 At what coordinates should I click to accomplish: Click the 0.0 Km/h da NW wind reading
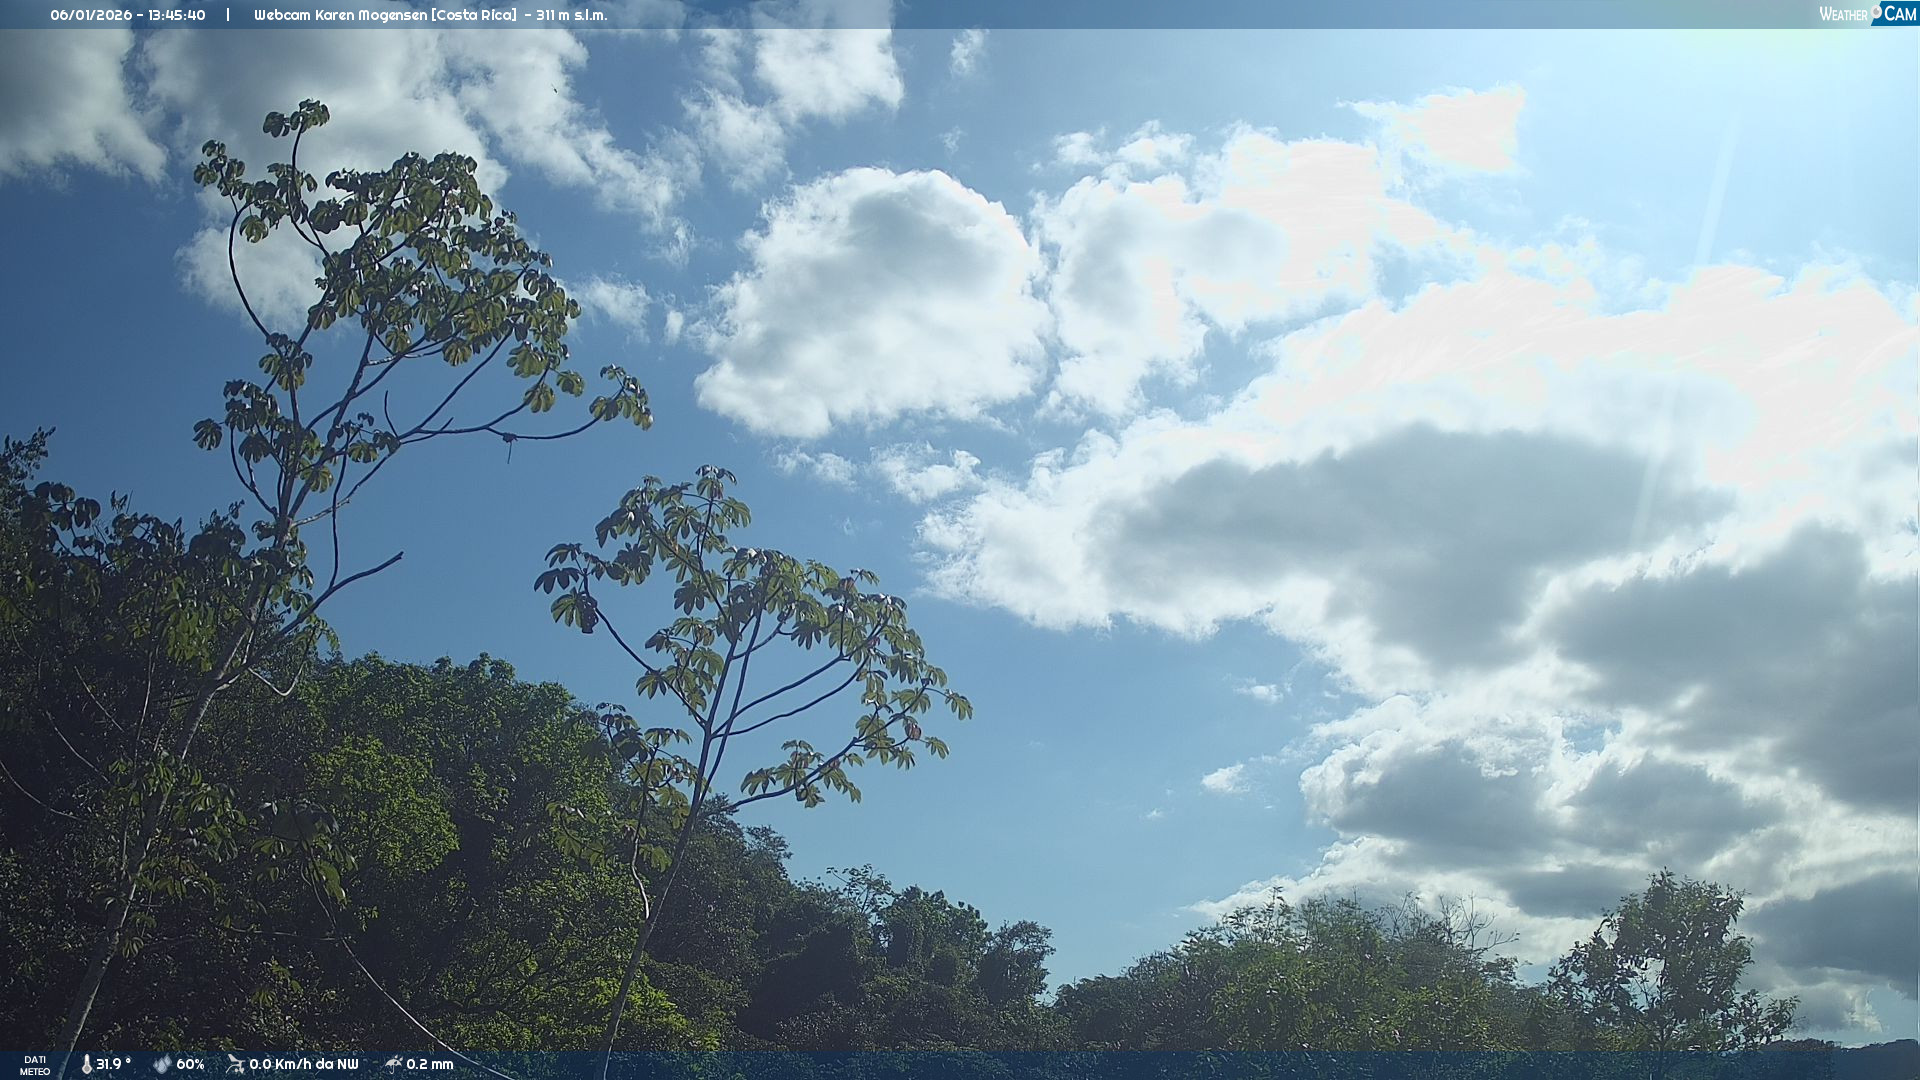[303, 1064]
